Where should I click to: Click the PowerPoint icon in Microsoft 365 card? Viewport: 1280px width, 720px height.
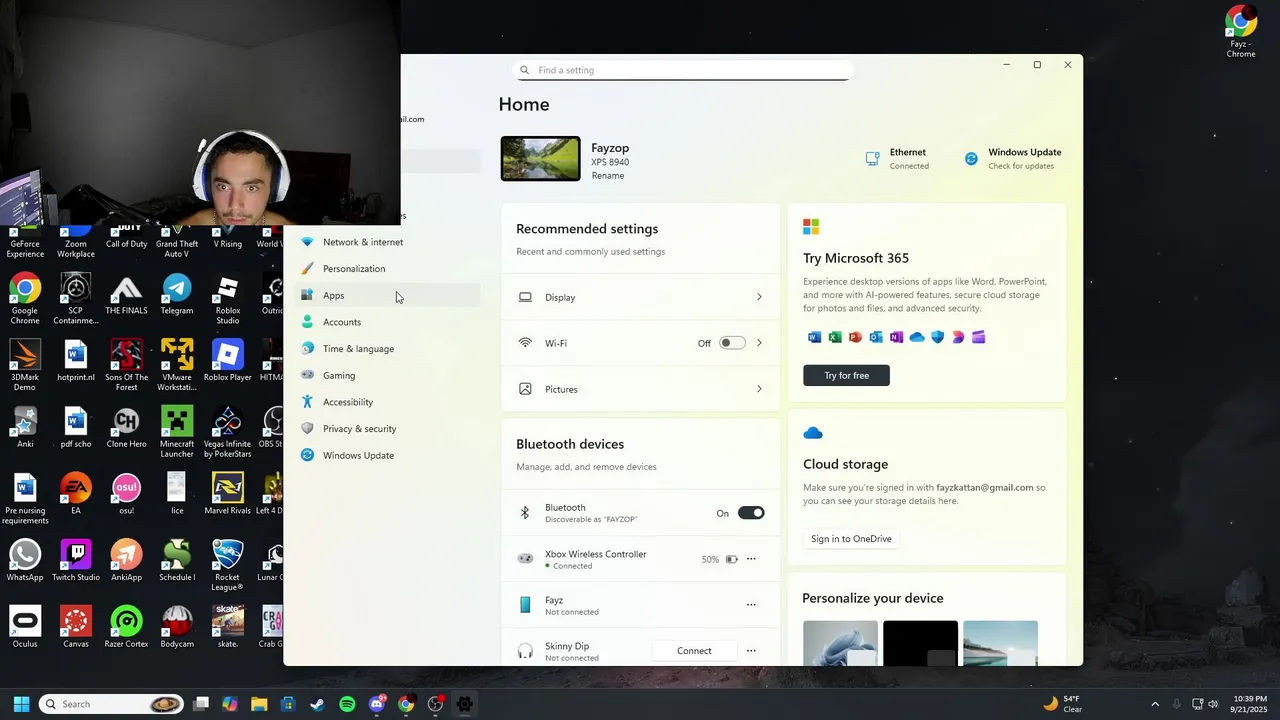click(x=855, y=337)
